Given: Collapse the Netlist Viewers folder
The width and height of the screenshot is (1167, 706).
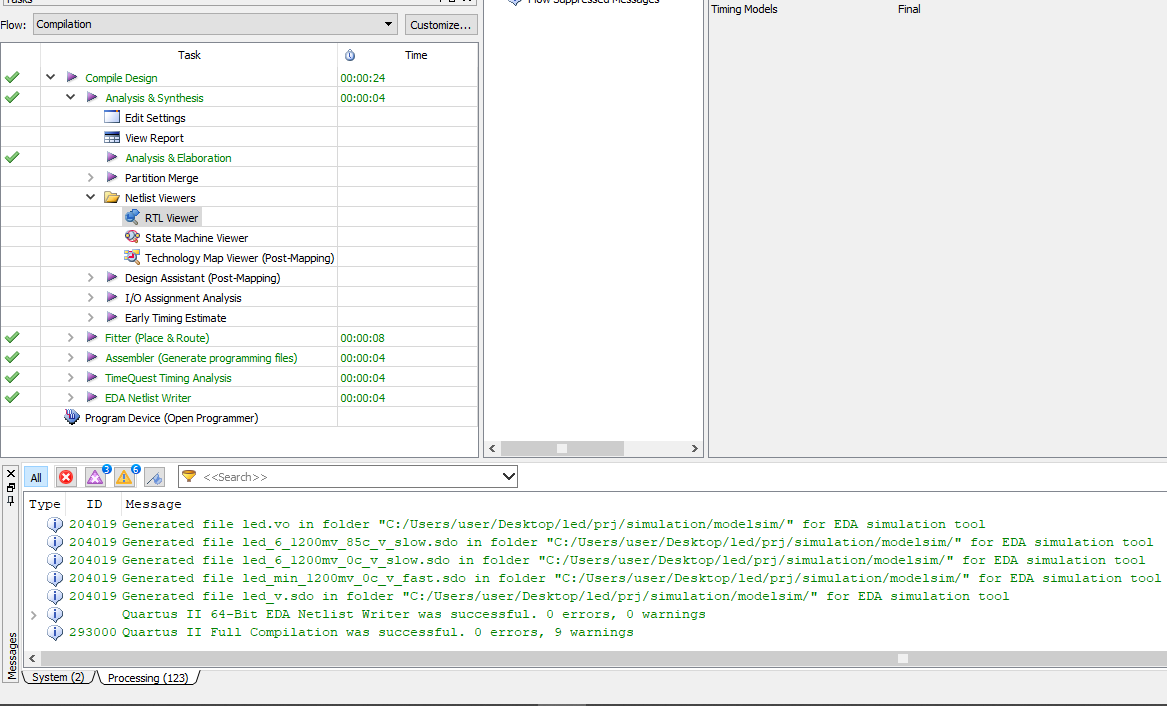Looking at the screenshot, I should pyautogui.click(x=91, y=197).
